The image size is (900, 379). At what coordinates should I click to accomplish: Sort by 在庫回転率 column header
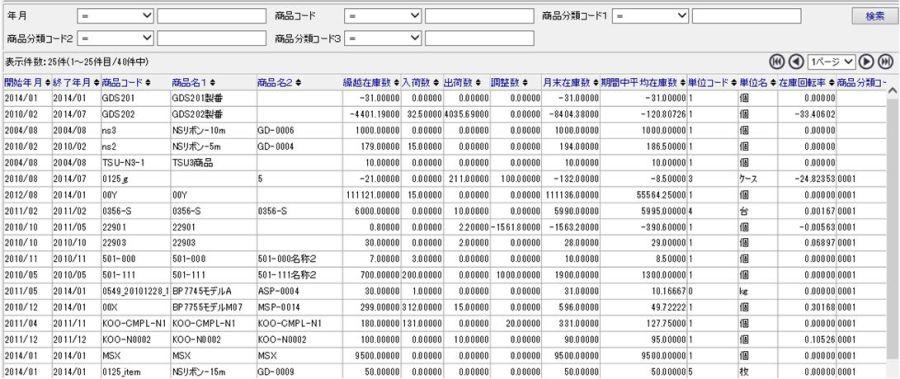point(806,83)
